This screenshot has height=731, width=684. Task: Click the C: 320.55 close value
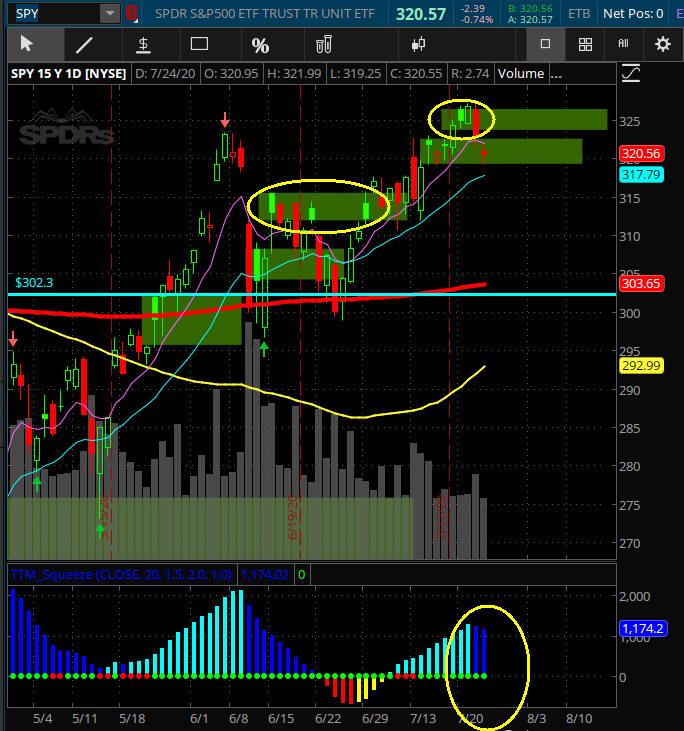(x=416, y=74)
